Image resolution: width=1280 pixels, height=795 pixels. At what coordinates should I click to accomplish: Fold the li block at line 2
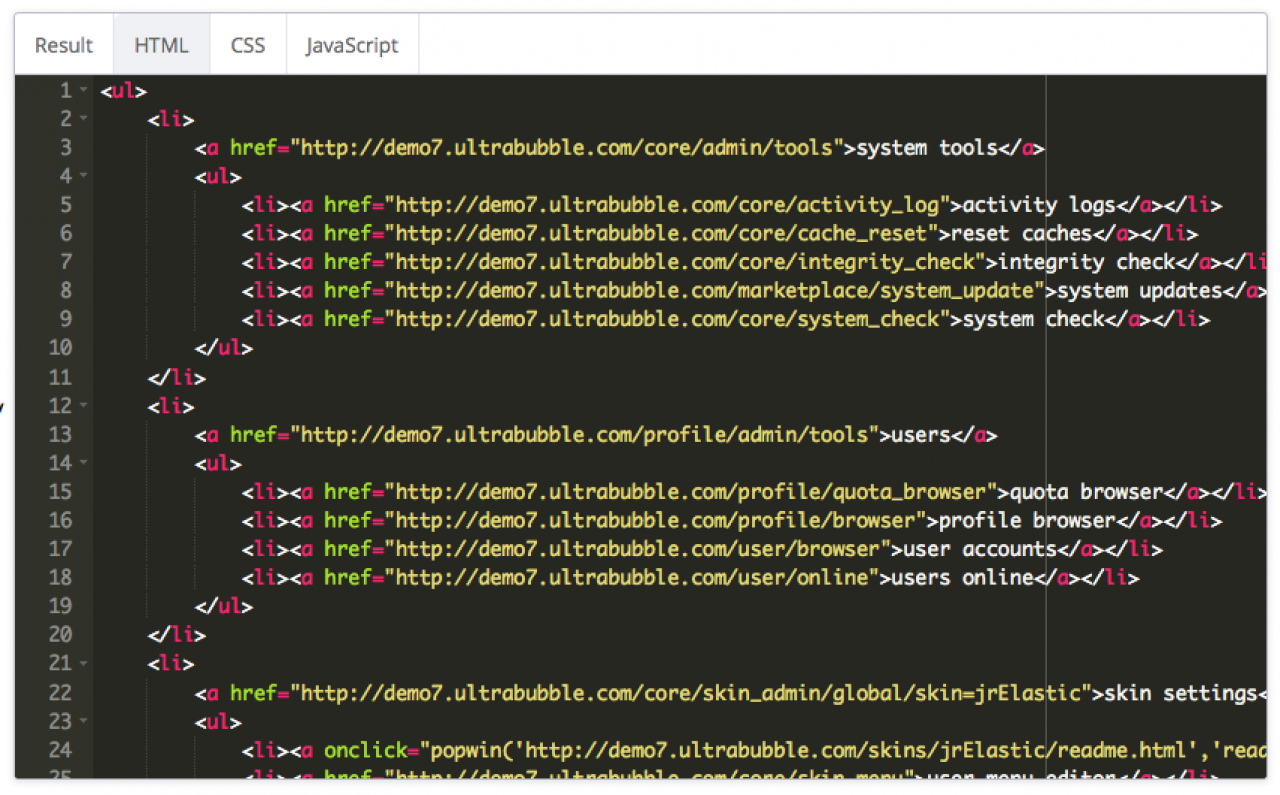(84, 120)
